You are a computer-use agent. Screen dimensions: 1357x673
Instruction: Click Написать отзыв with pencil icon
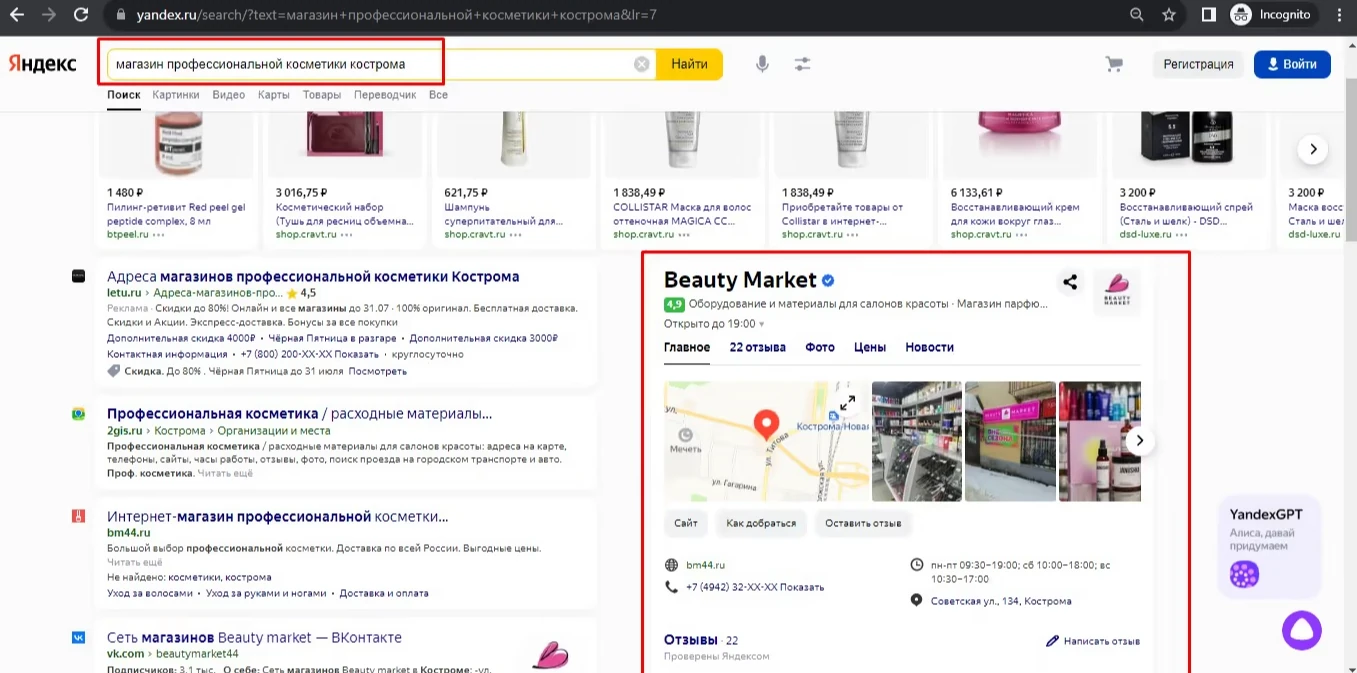(1093, 641)
